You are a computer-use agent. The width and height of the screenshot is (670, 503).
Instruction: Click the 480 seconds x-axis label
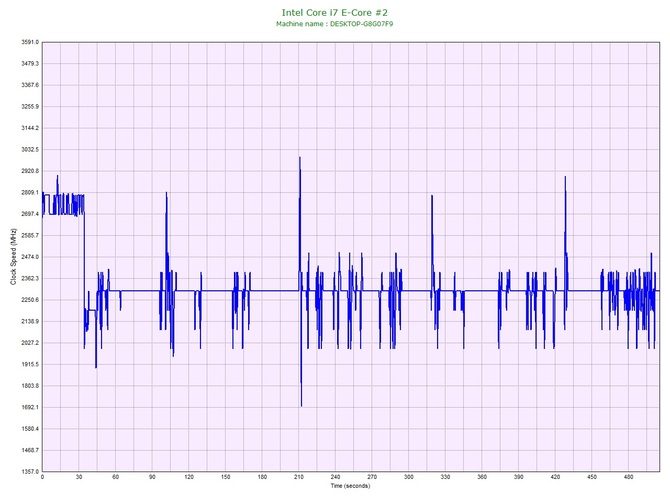pos(629,477)
